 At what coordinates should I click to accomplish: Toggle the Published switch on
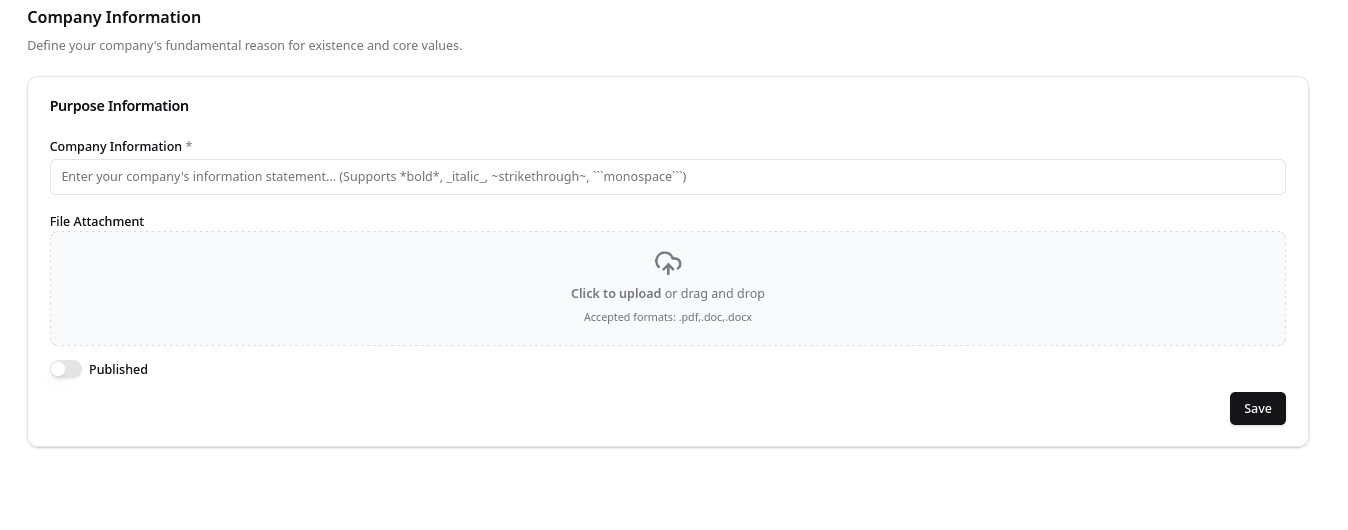click(x=66, y=369)
